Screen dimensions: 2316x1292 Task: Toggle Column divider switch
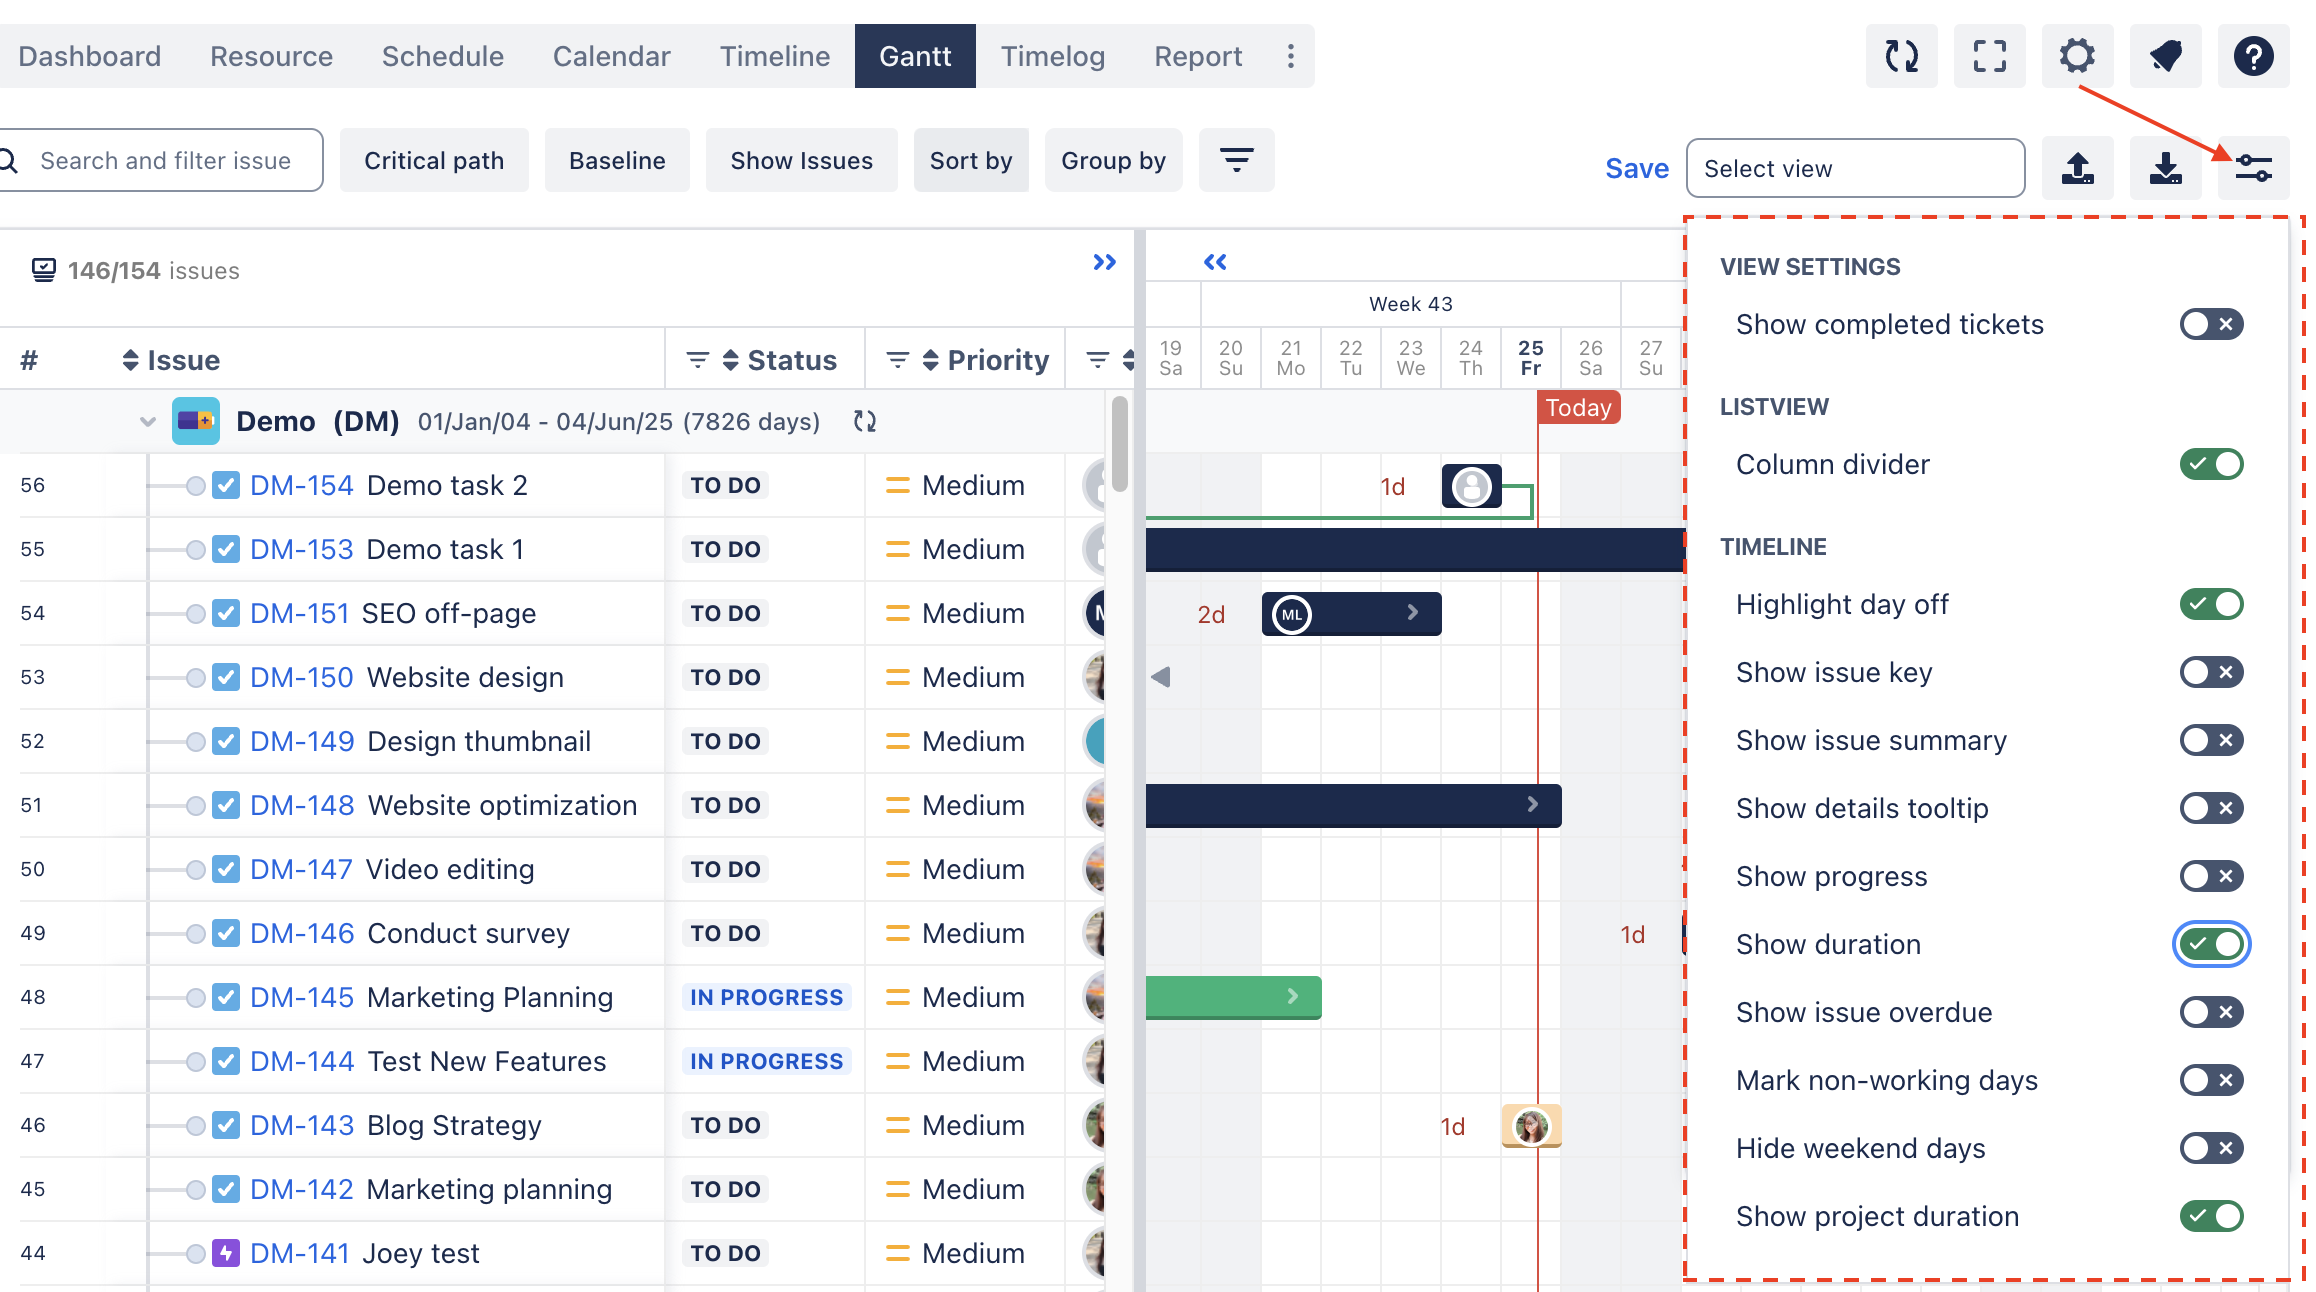coord(2211,464)
